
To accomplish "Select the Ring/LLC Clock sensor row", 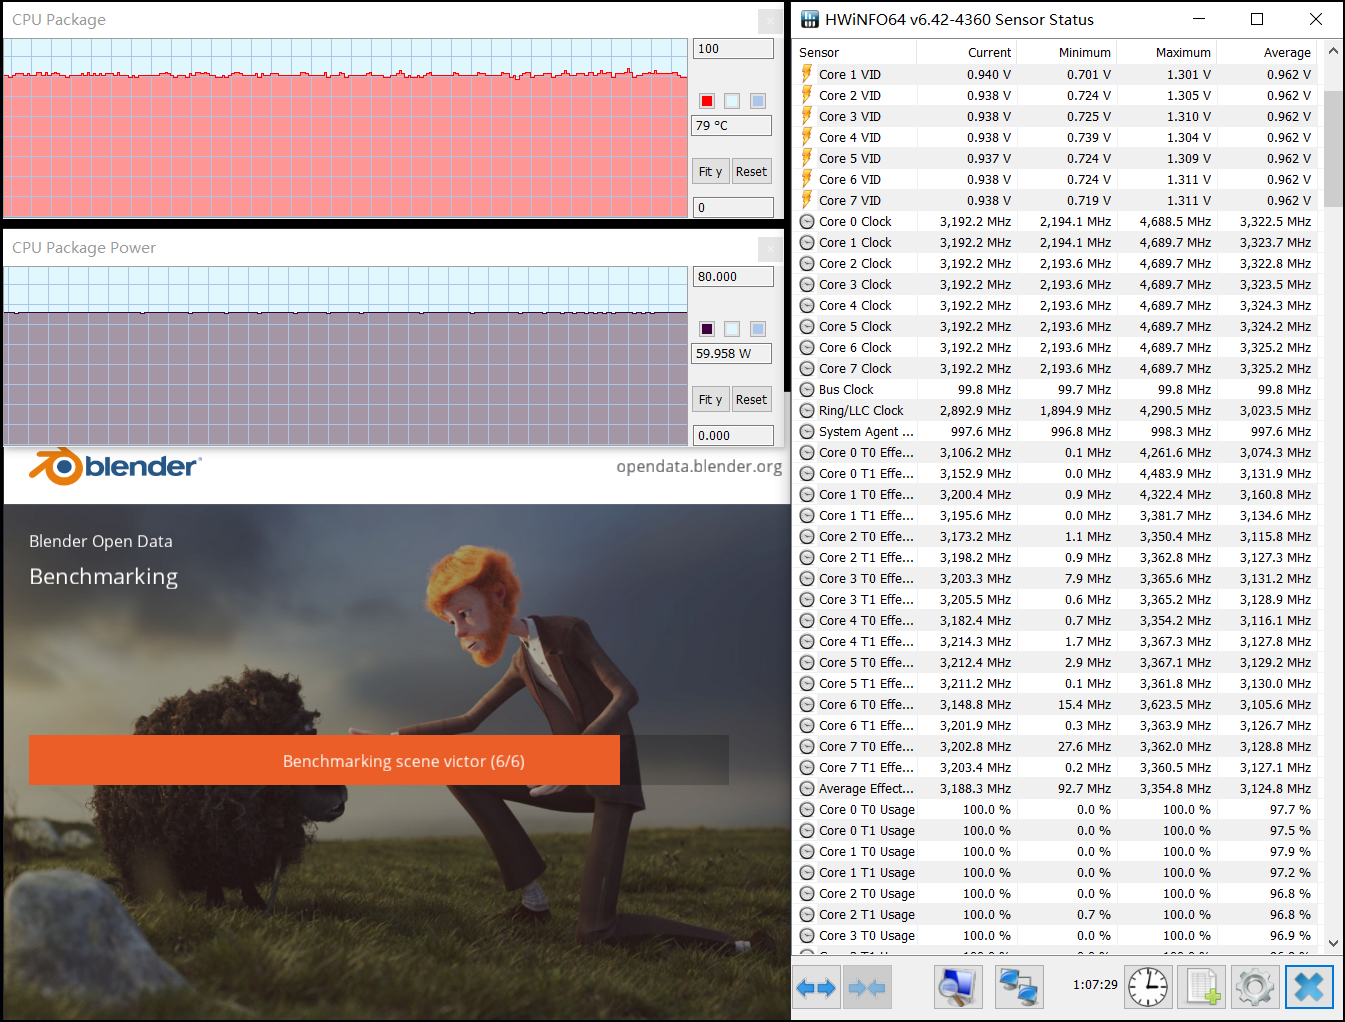I will click(860, 411).
